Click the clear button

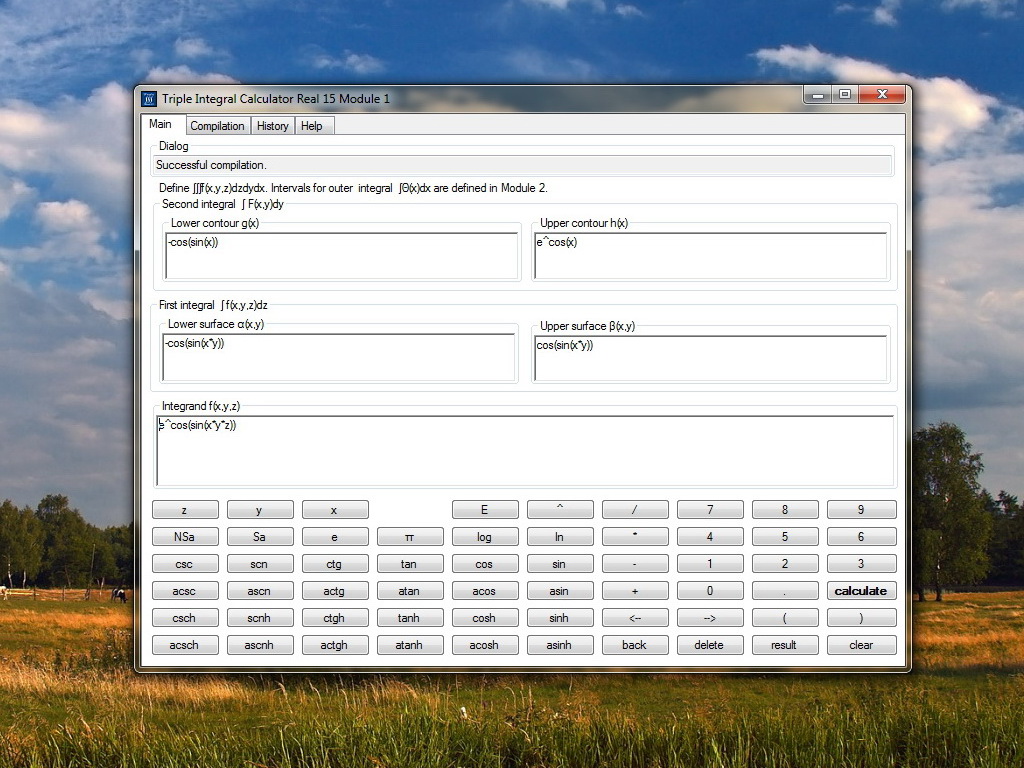pos(861,645)
